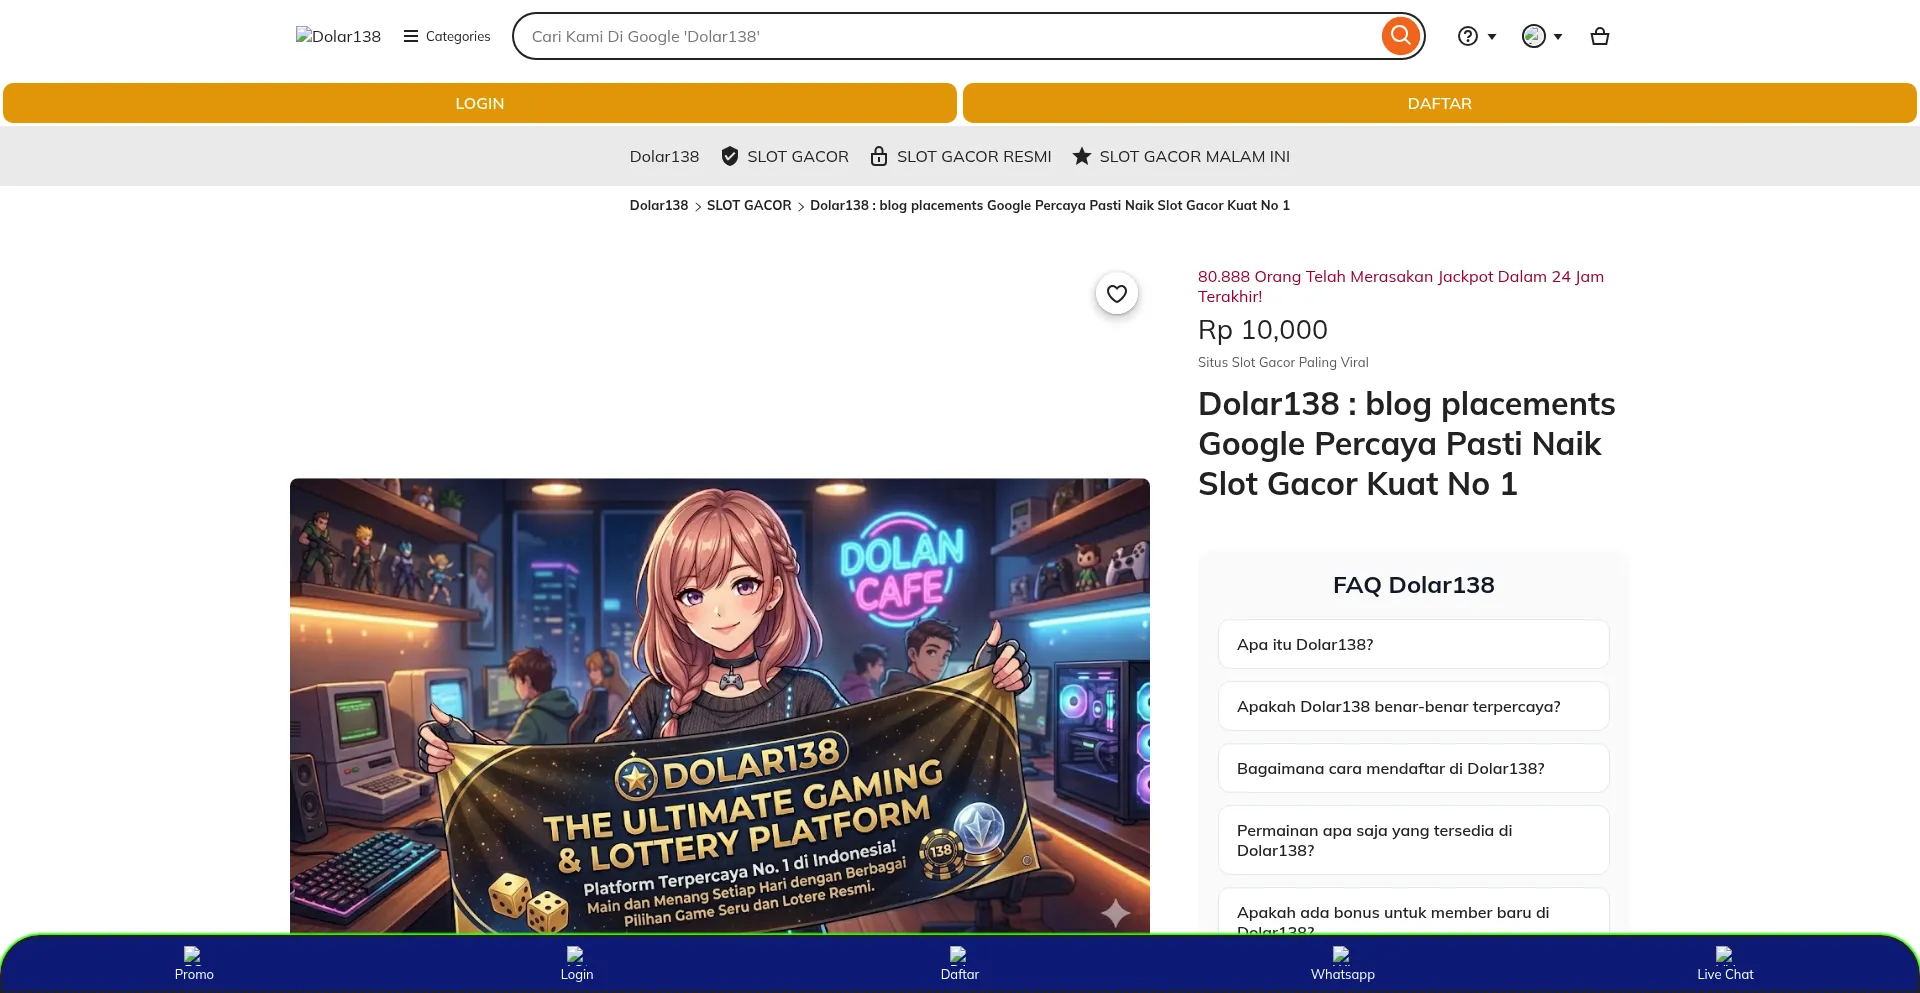Image resolution: width=1920 pixels, height=993 pixels.
Task: Click the star icon beside SLOT GACOR MALAM INI
Action: [x=1082, y=156]
